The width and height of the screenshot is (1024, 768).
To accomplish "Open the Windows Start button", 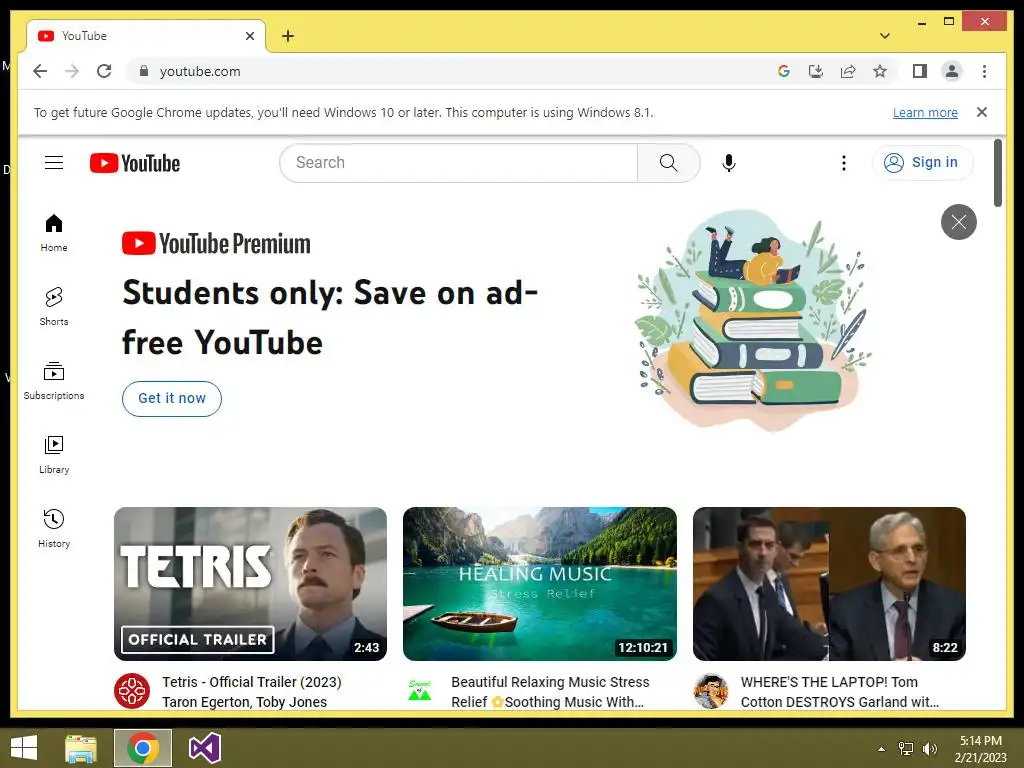I will point(24,748).
